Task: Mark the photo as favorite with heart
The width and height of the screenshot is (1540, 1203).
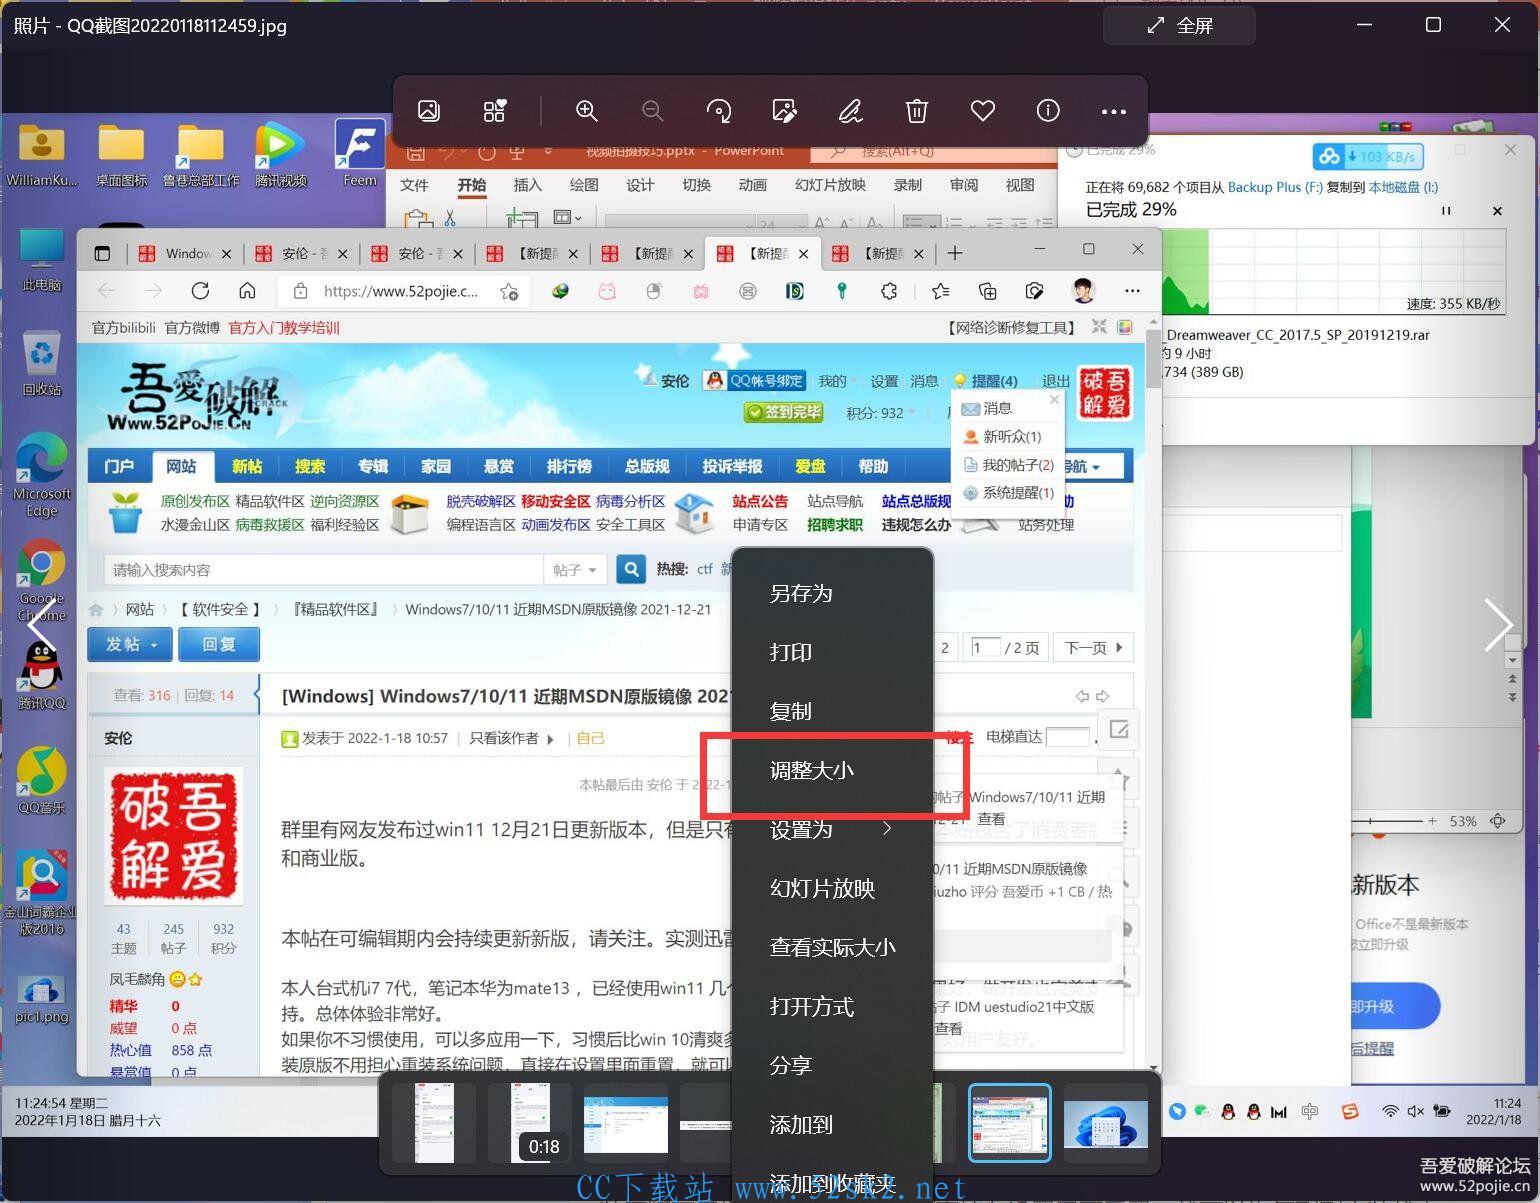Action: (983, 111)
